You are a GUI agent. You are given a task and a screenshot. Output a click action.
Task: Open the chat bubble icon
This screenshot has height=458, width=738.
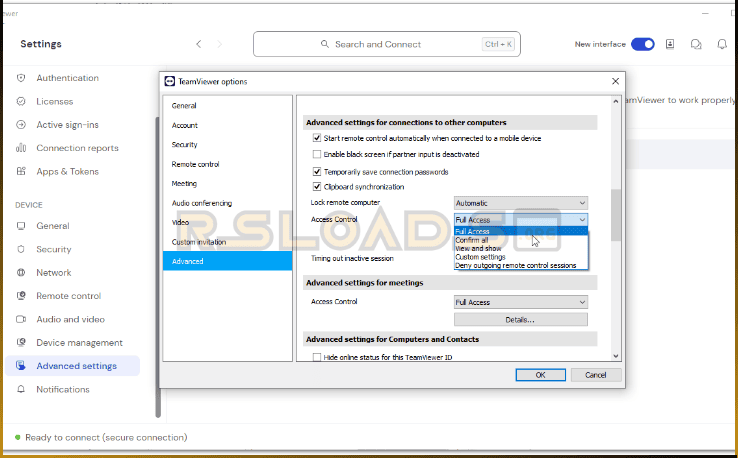[x=696, y=44]
